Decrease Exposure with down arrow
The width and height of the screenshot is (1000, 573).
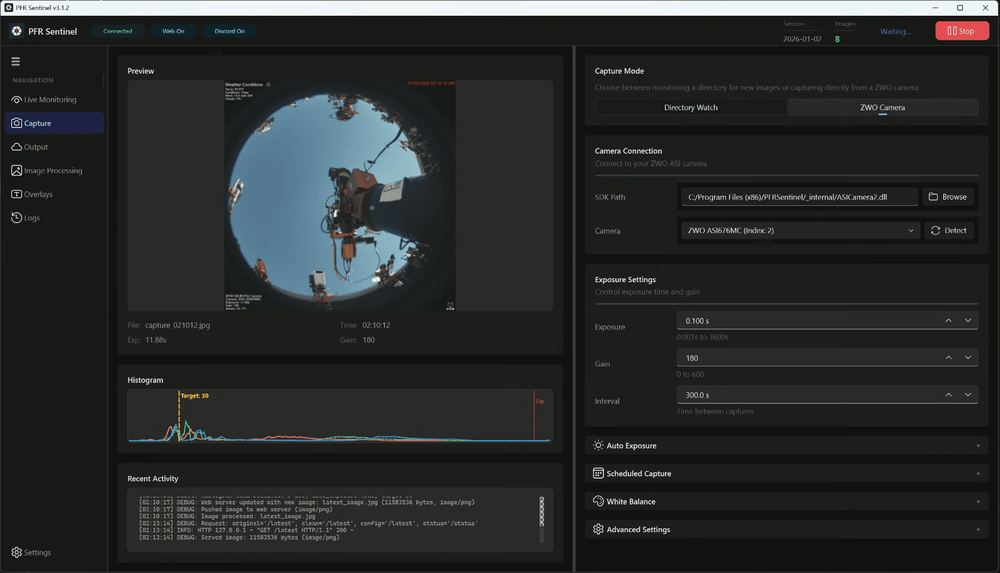[x=968, y=320]
